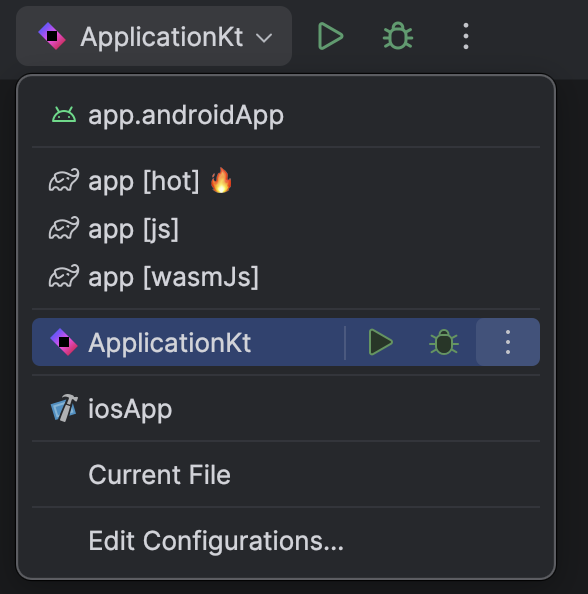The height and width of the screenshot is (594, 588).
Task: Choose the app [wasmJs] configuration
Action: [x=286, y=277]
